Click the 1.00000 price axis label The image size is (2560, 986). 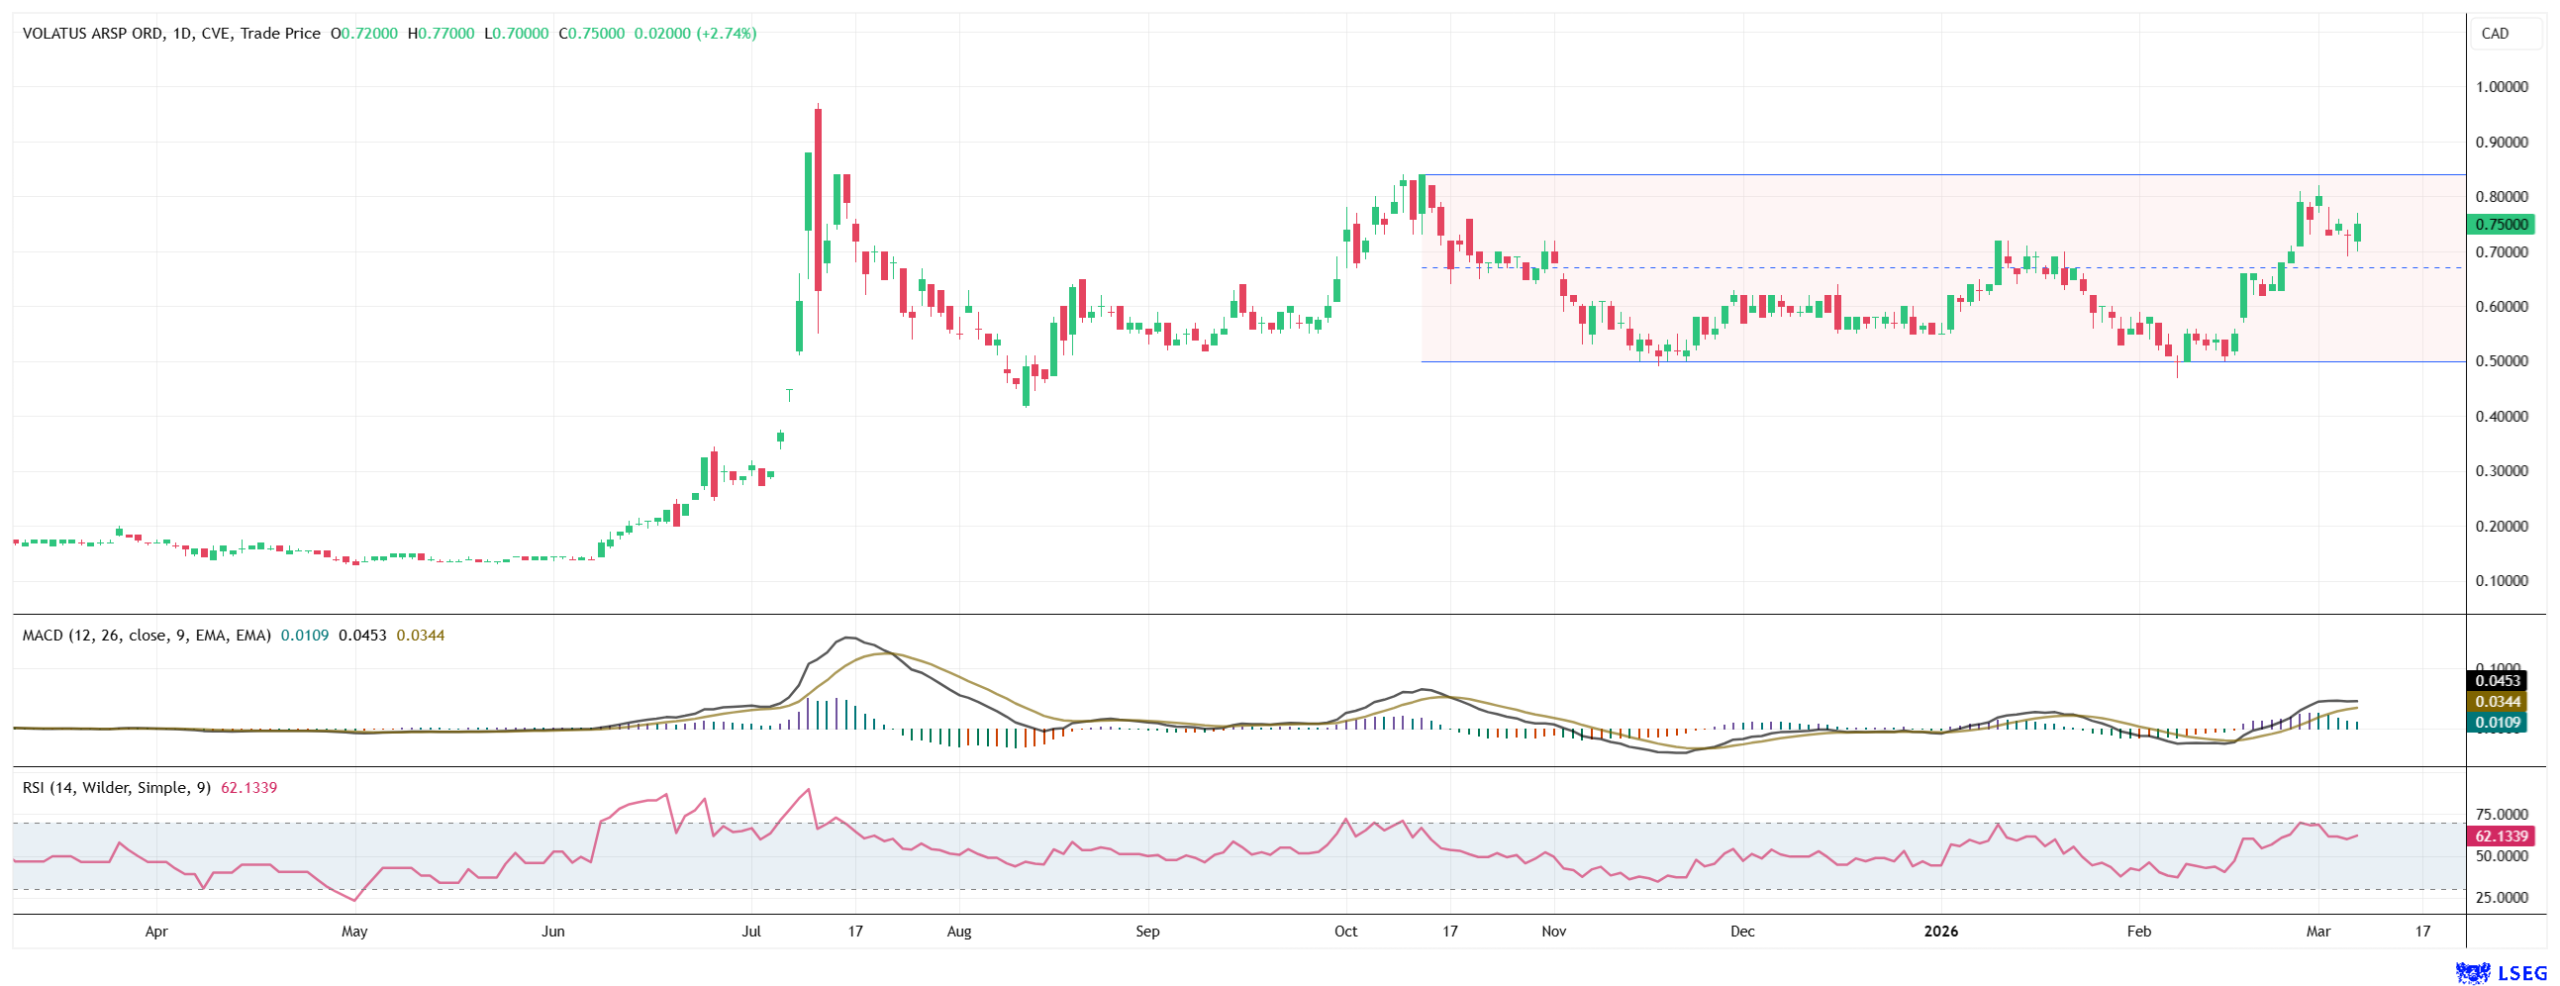pos(2501,87)
